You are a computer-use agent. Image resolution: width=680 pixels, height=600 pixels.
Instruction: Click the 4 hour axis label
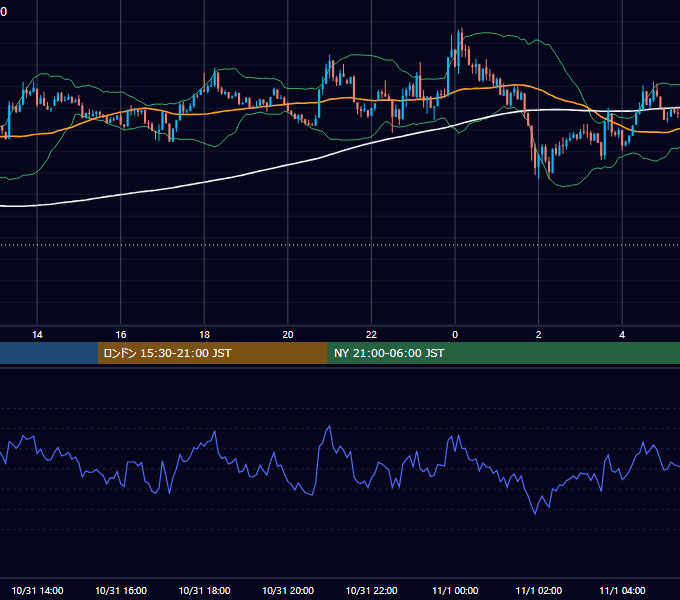(622, 335)
